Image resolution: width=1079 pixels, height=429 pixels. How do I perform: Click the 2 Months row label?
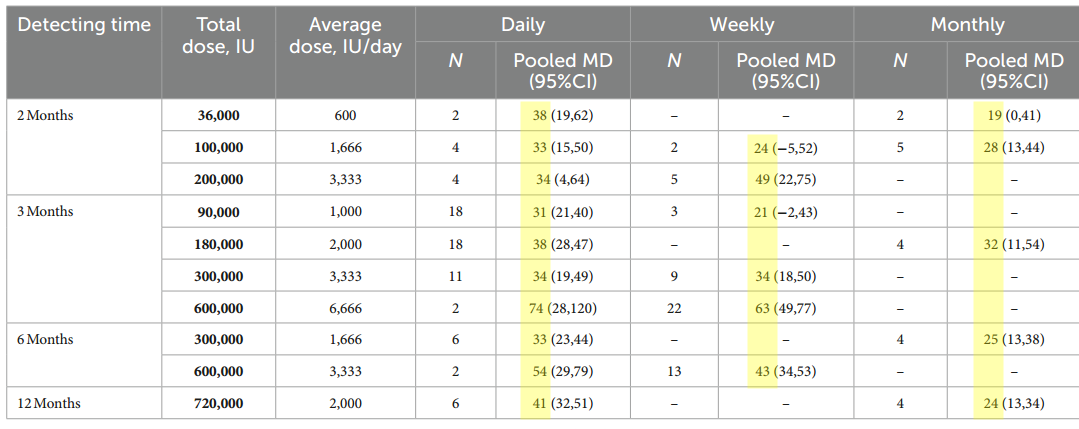coord(46,115)
